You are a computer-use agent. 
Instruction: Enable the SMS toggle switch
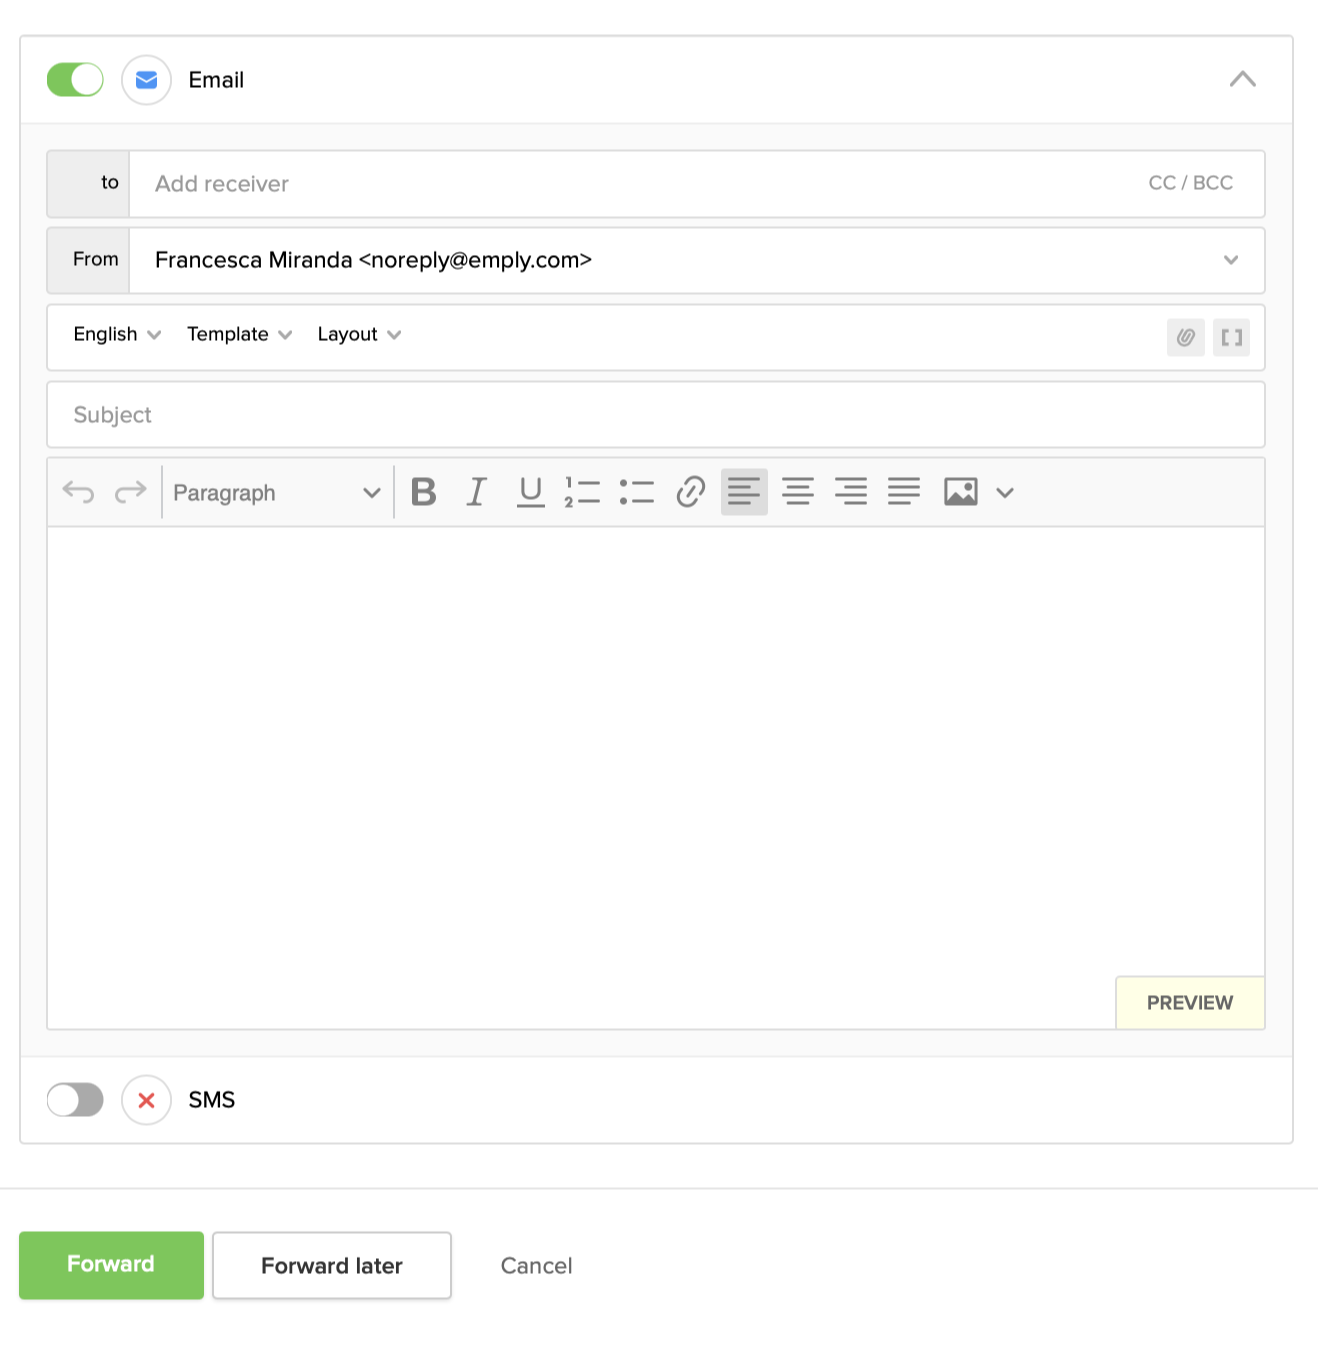[75, 1100]
